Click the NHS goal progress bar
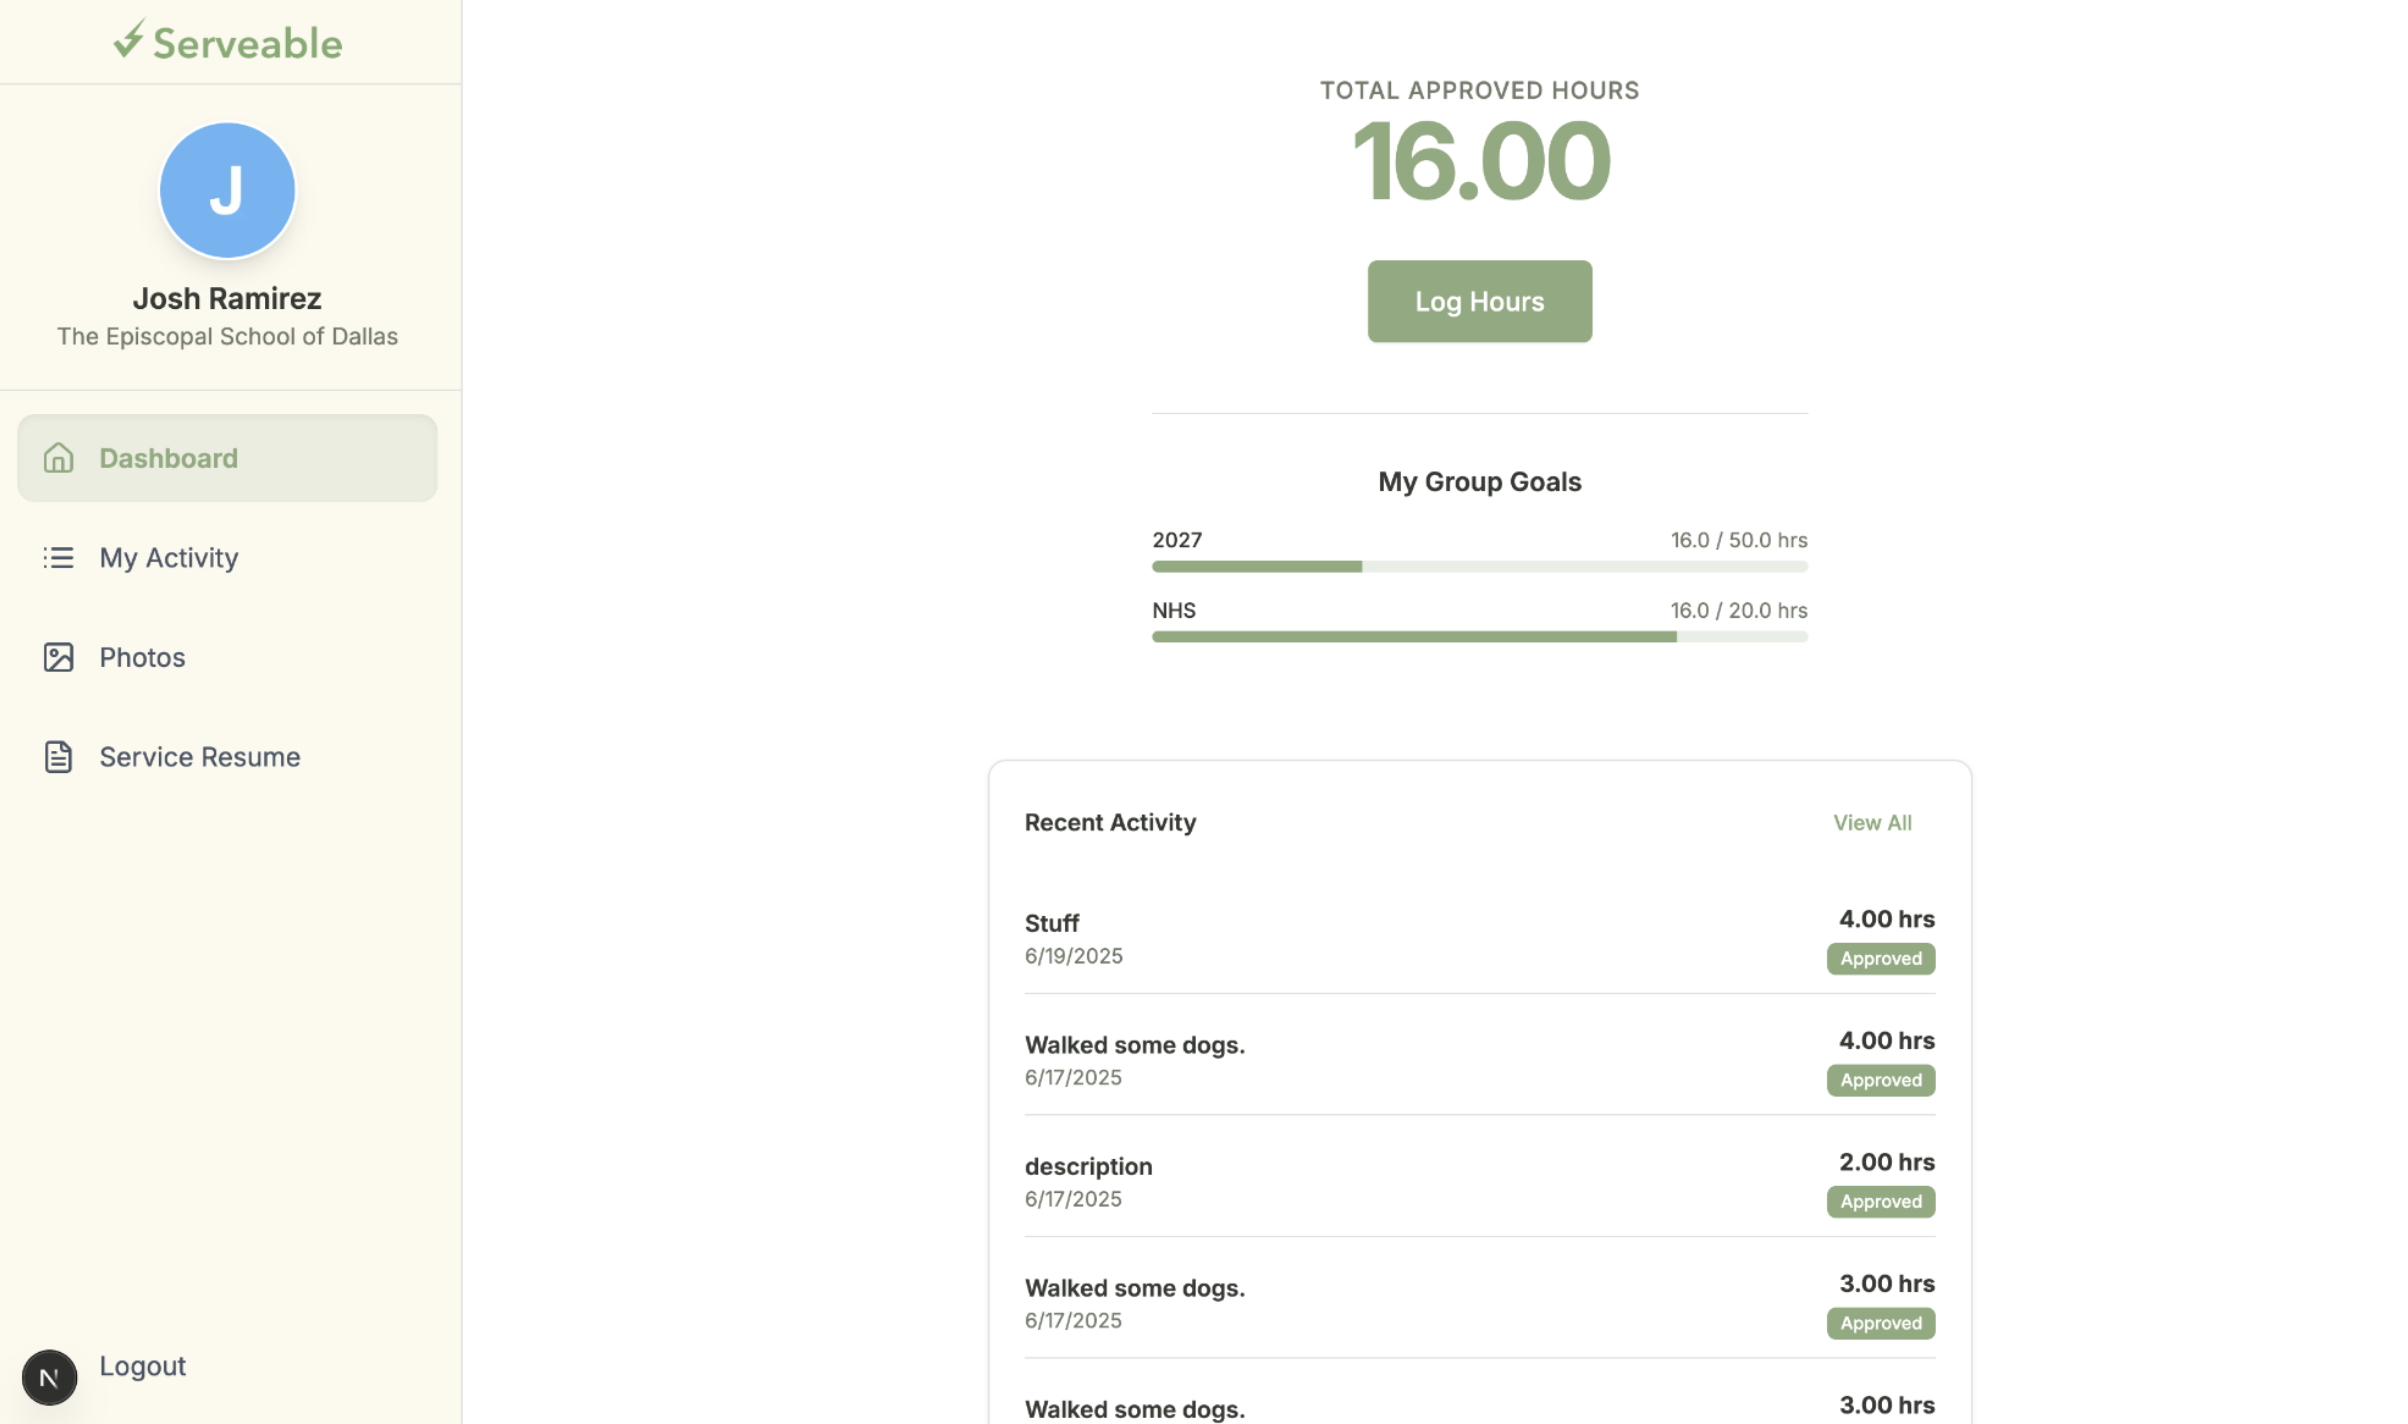Screen dimensions: 2408x1424 tap(1479, 637)
